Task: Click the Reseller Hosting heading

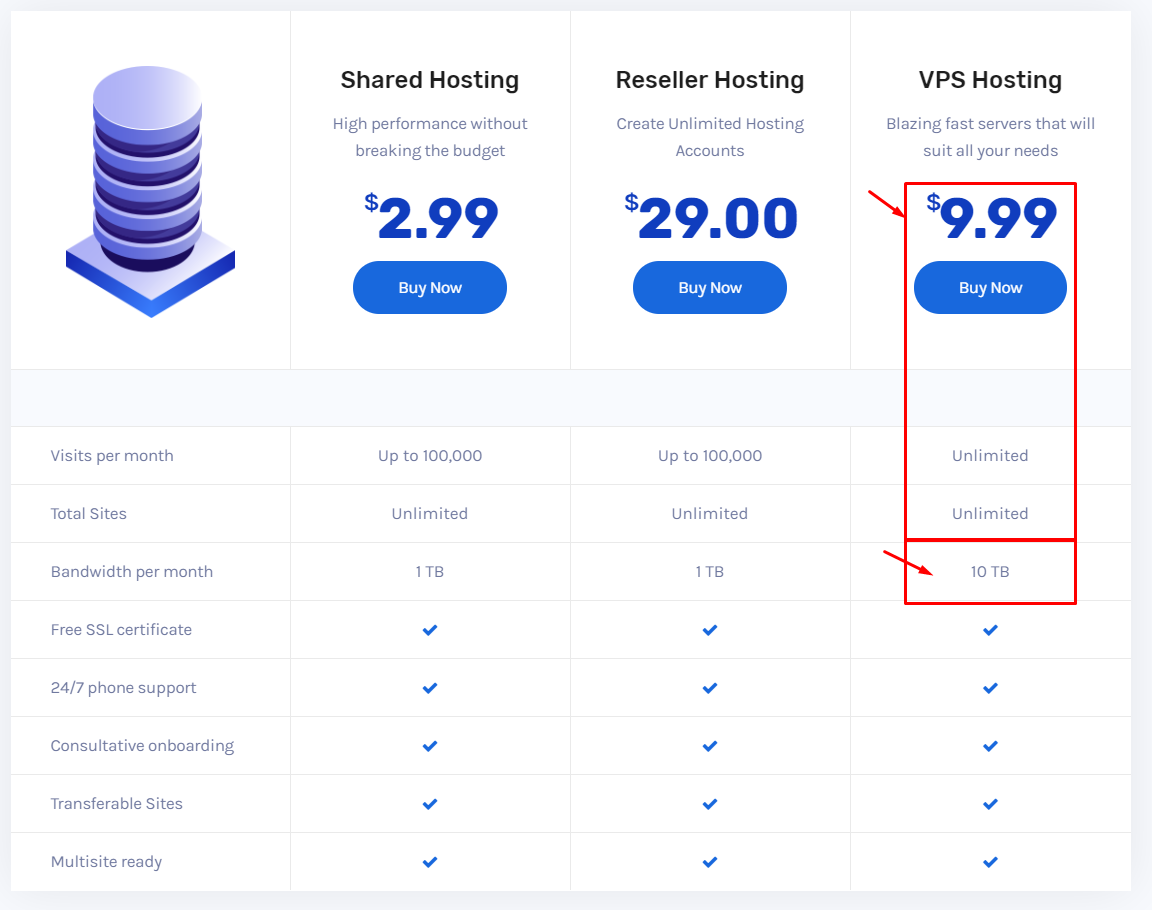Action: click(710, 79)
